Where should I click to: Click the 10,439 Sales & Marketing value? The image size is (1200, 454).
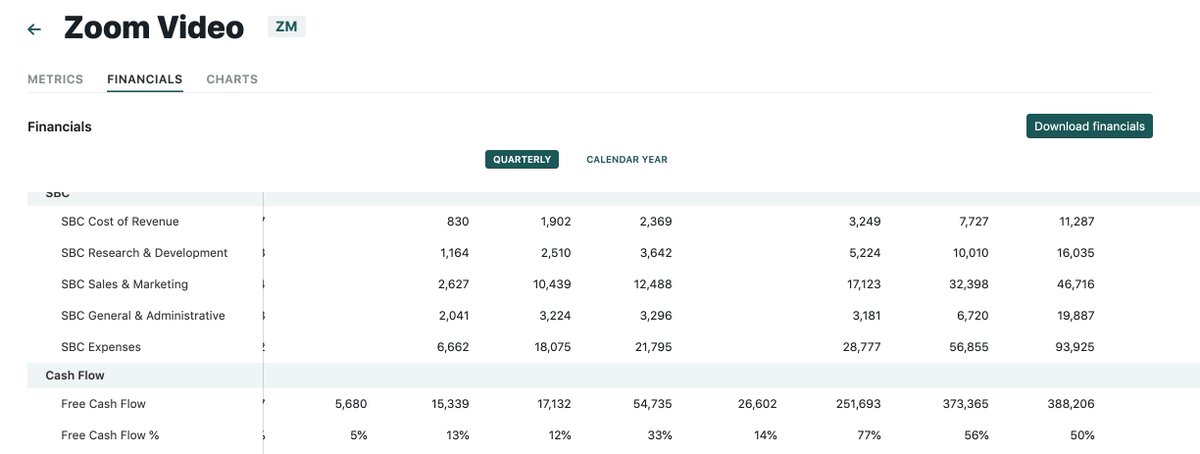click(x=552, y=284)
